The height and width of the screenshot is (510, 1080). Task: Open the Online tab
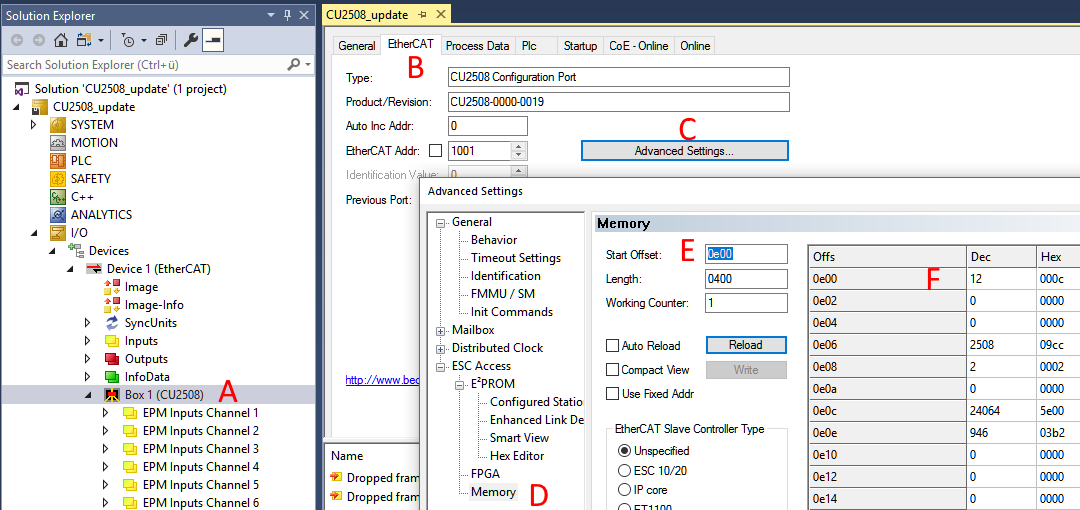[695, 45]
